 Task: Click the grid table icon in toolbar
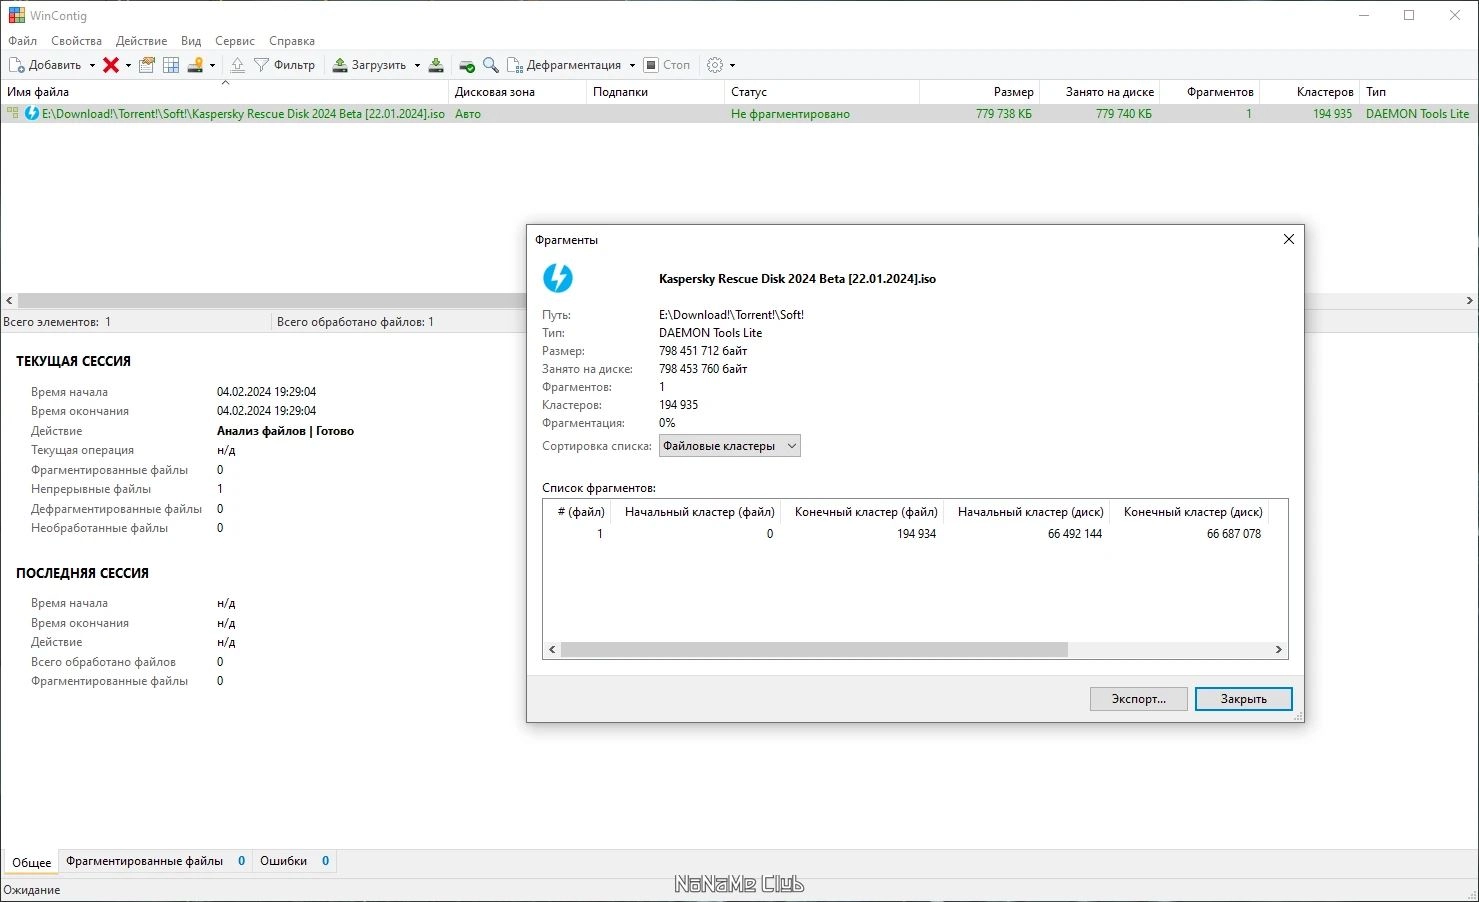click(x=171, y=65)
